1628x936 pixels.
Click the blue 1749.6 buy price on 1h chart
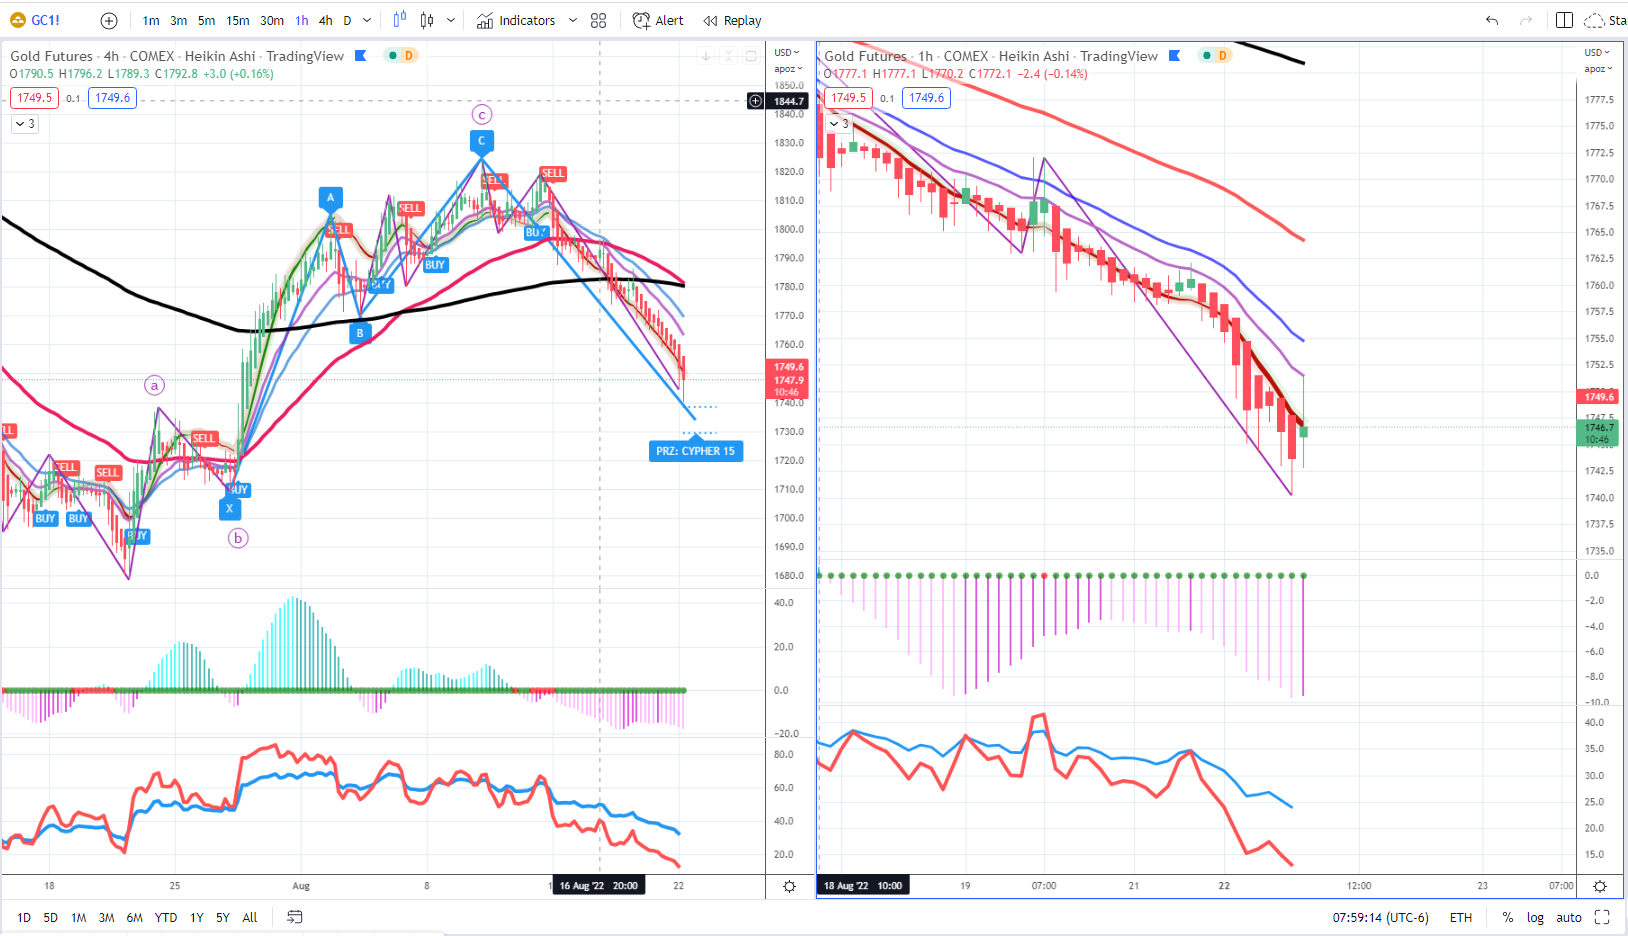pos(927,98)
